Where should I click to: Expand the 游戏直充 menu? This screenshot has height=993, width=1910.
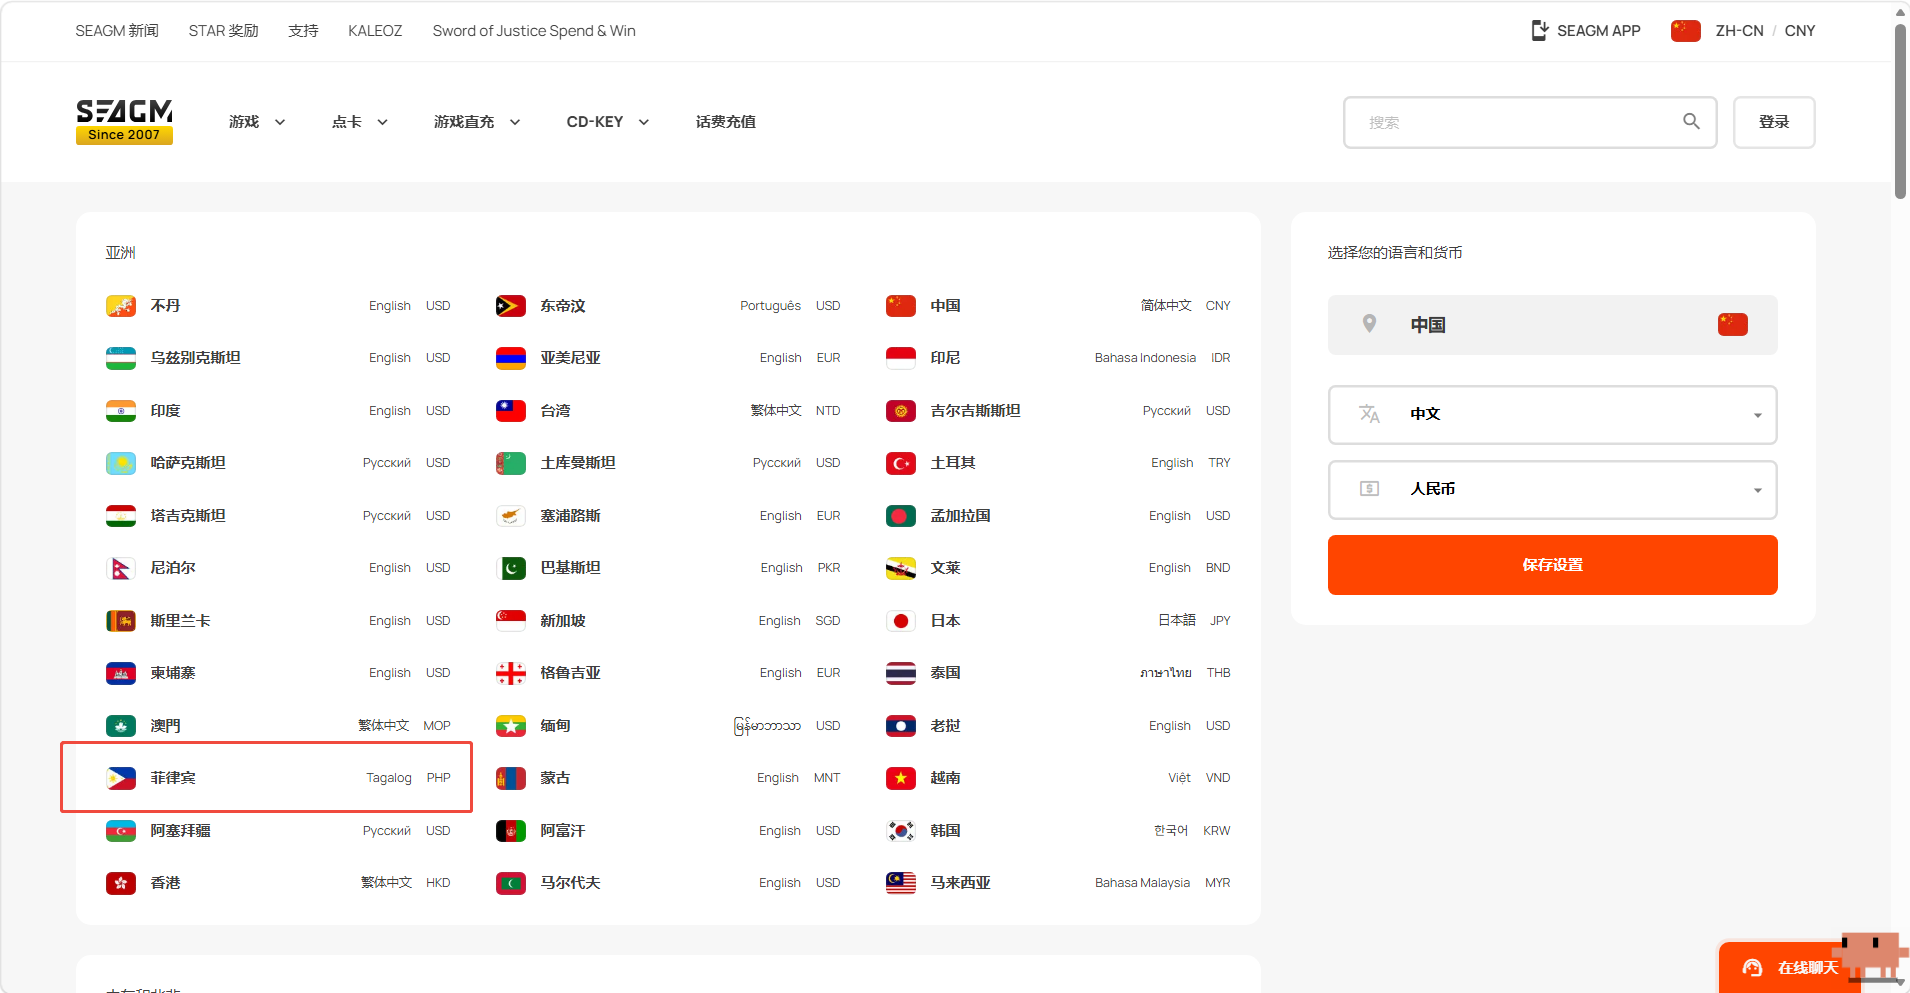tap(477, 122)
